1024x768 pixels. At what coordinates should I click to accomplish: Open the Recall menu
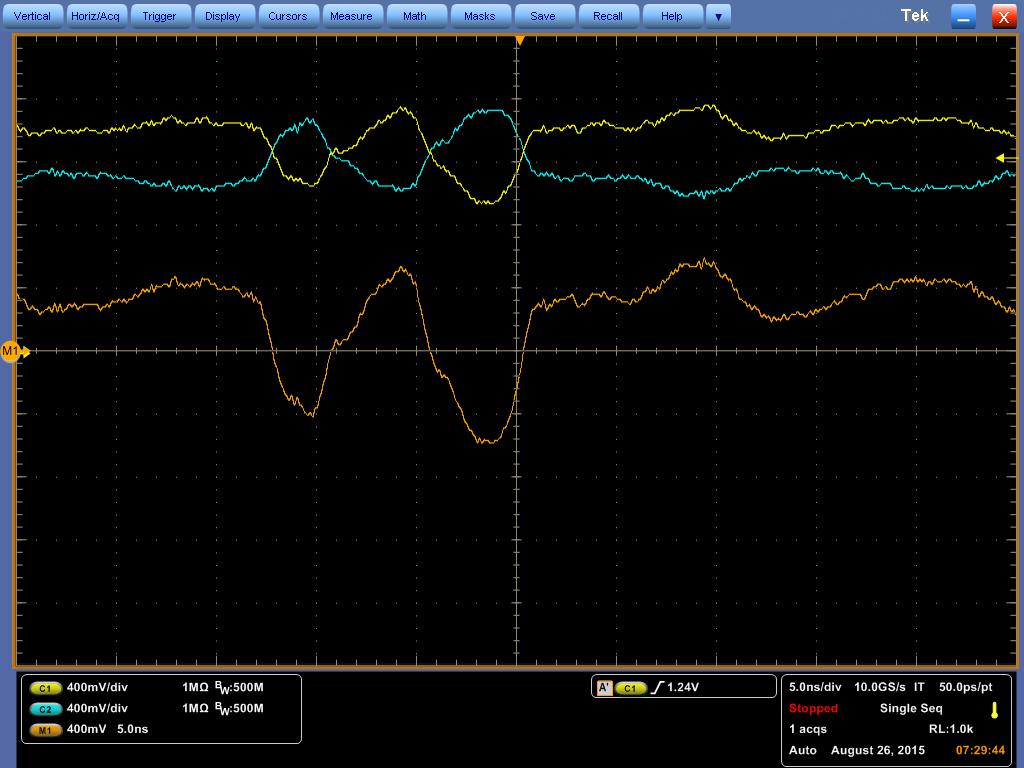607,16
